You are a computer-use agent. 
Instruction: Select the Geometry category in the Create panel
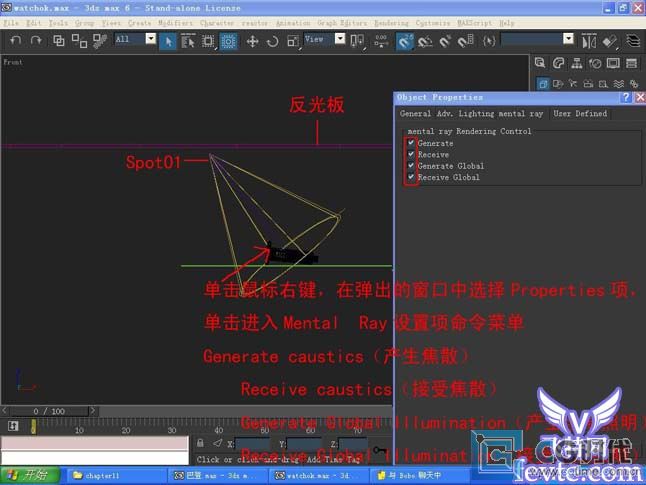[543, 84]
